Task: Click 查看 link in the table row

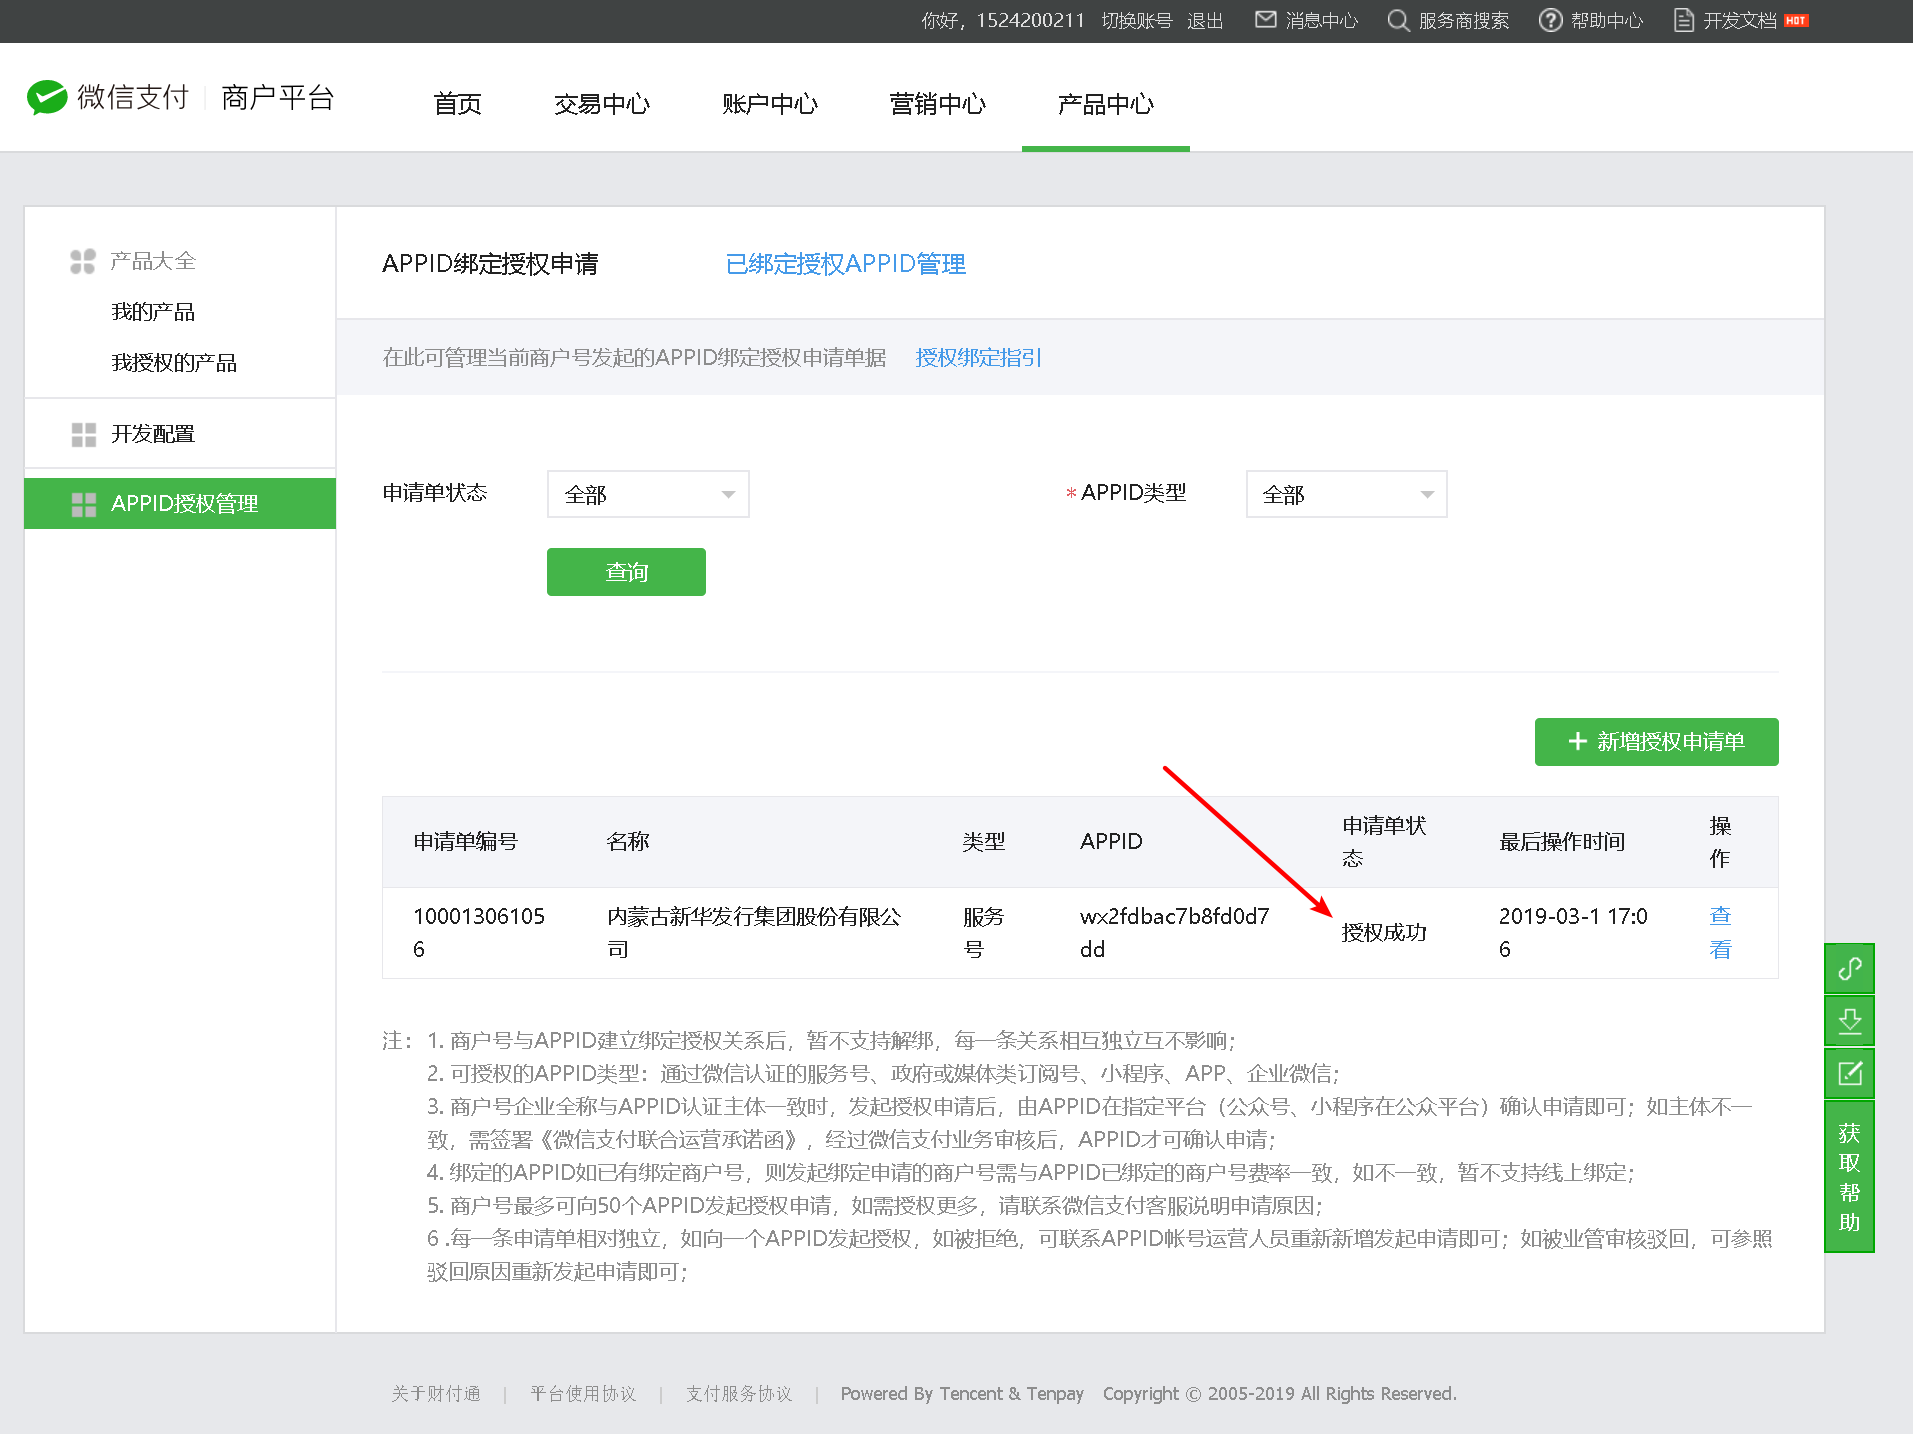Action: 1720,932
